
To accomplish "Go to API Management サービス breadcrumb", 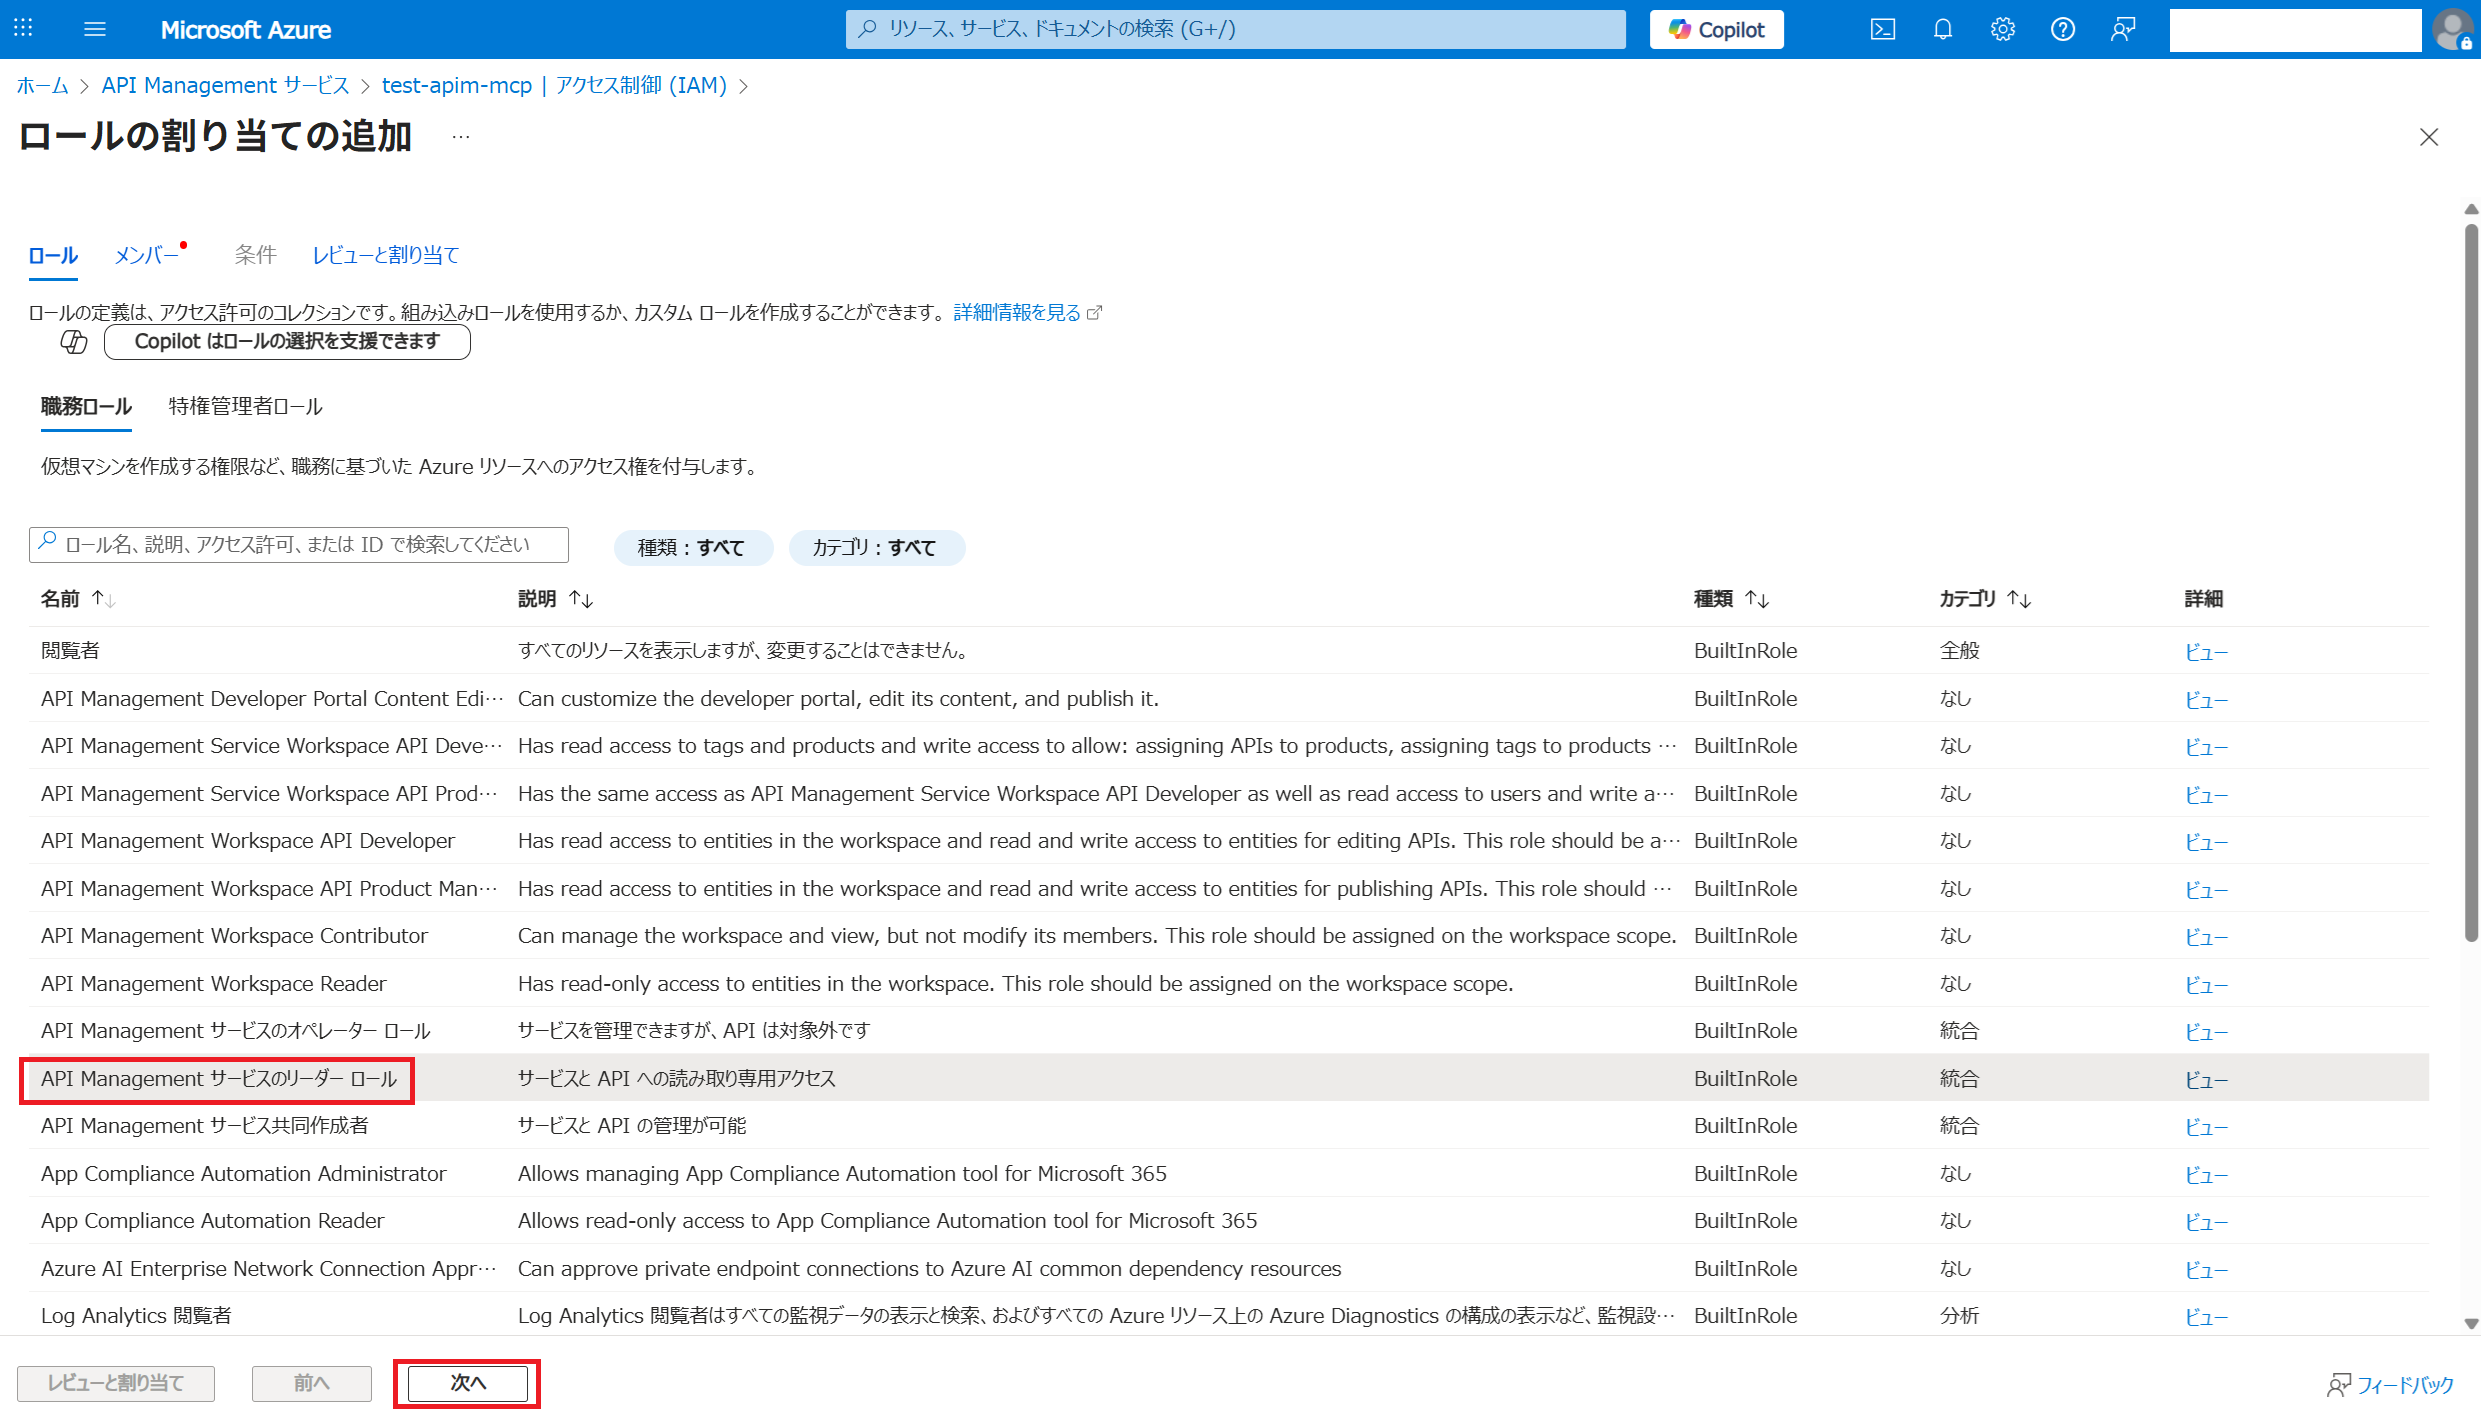I will [225, 86].
